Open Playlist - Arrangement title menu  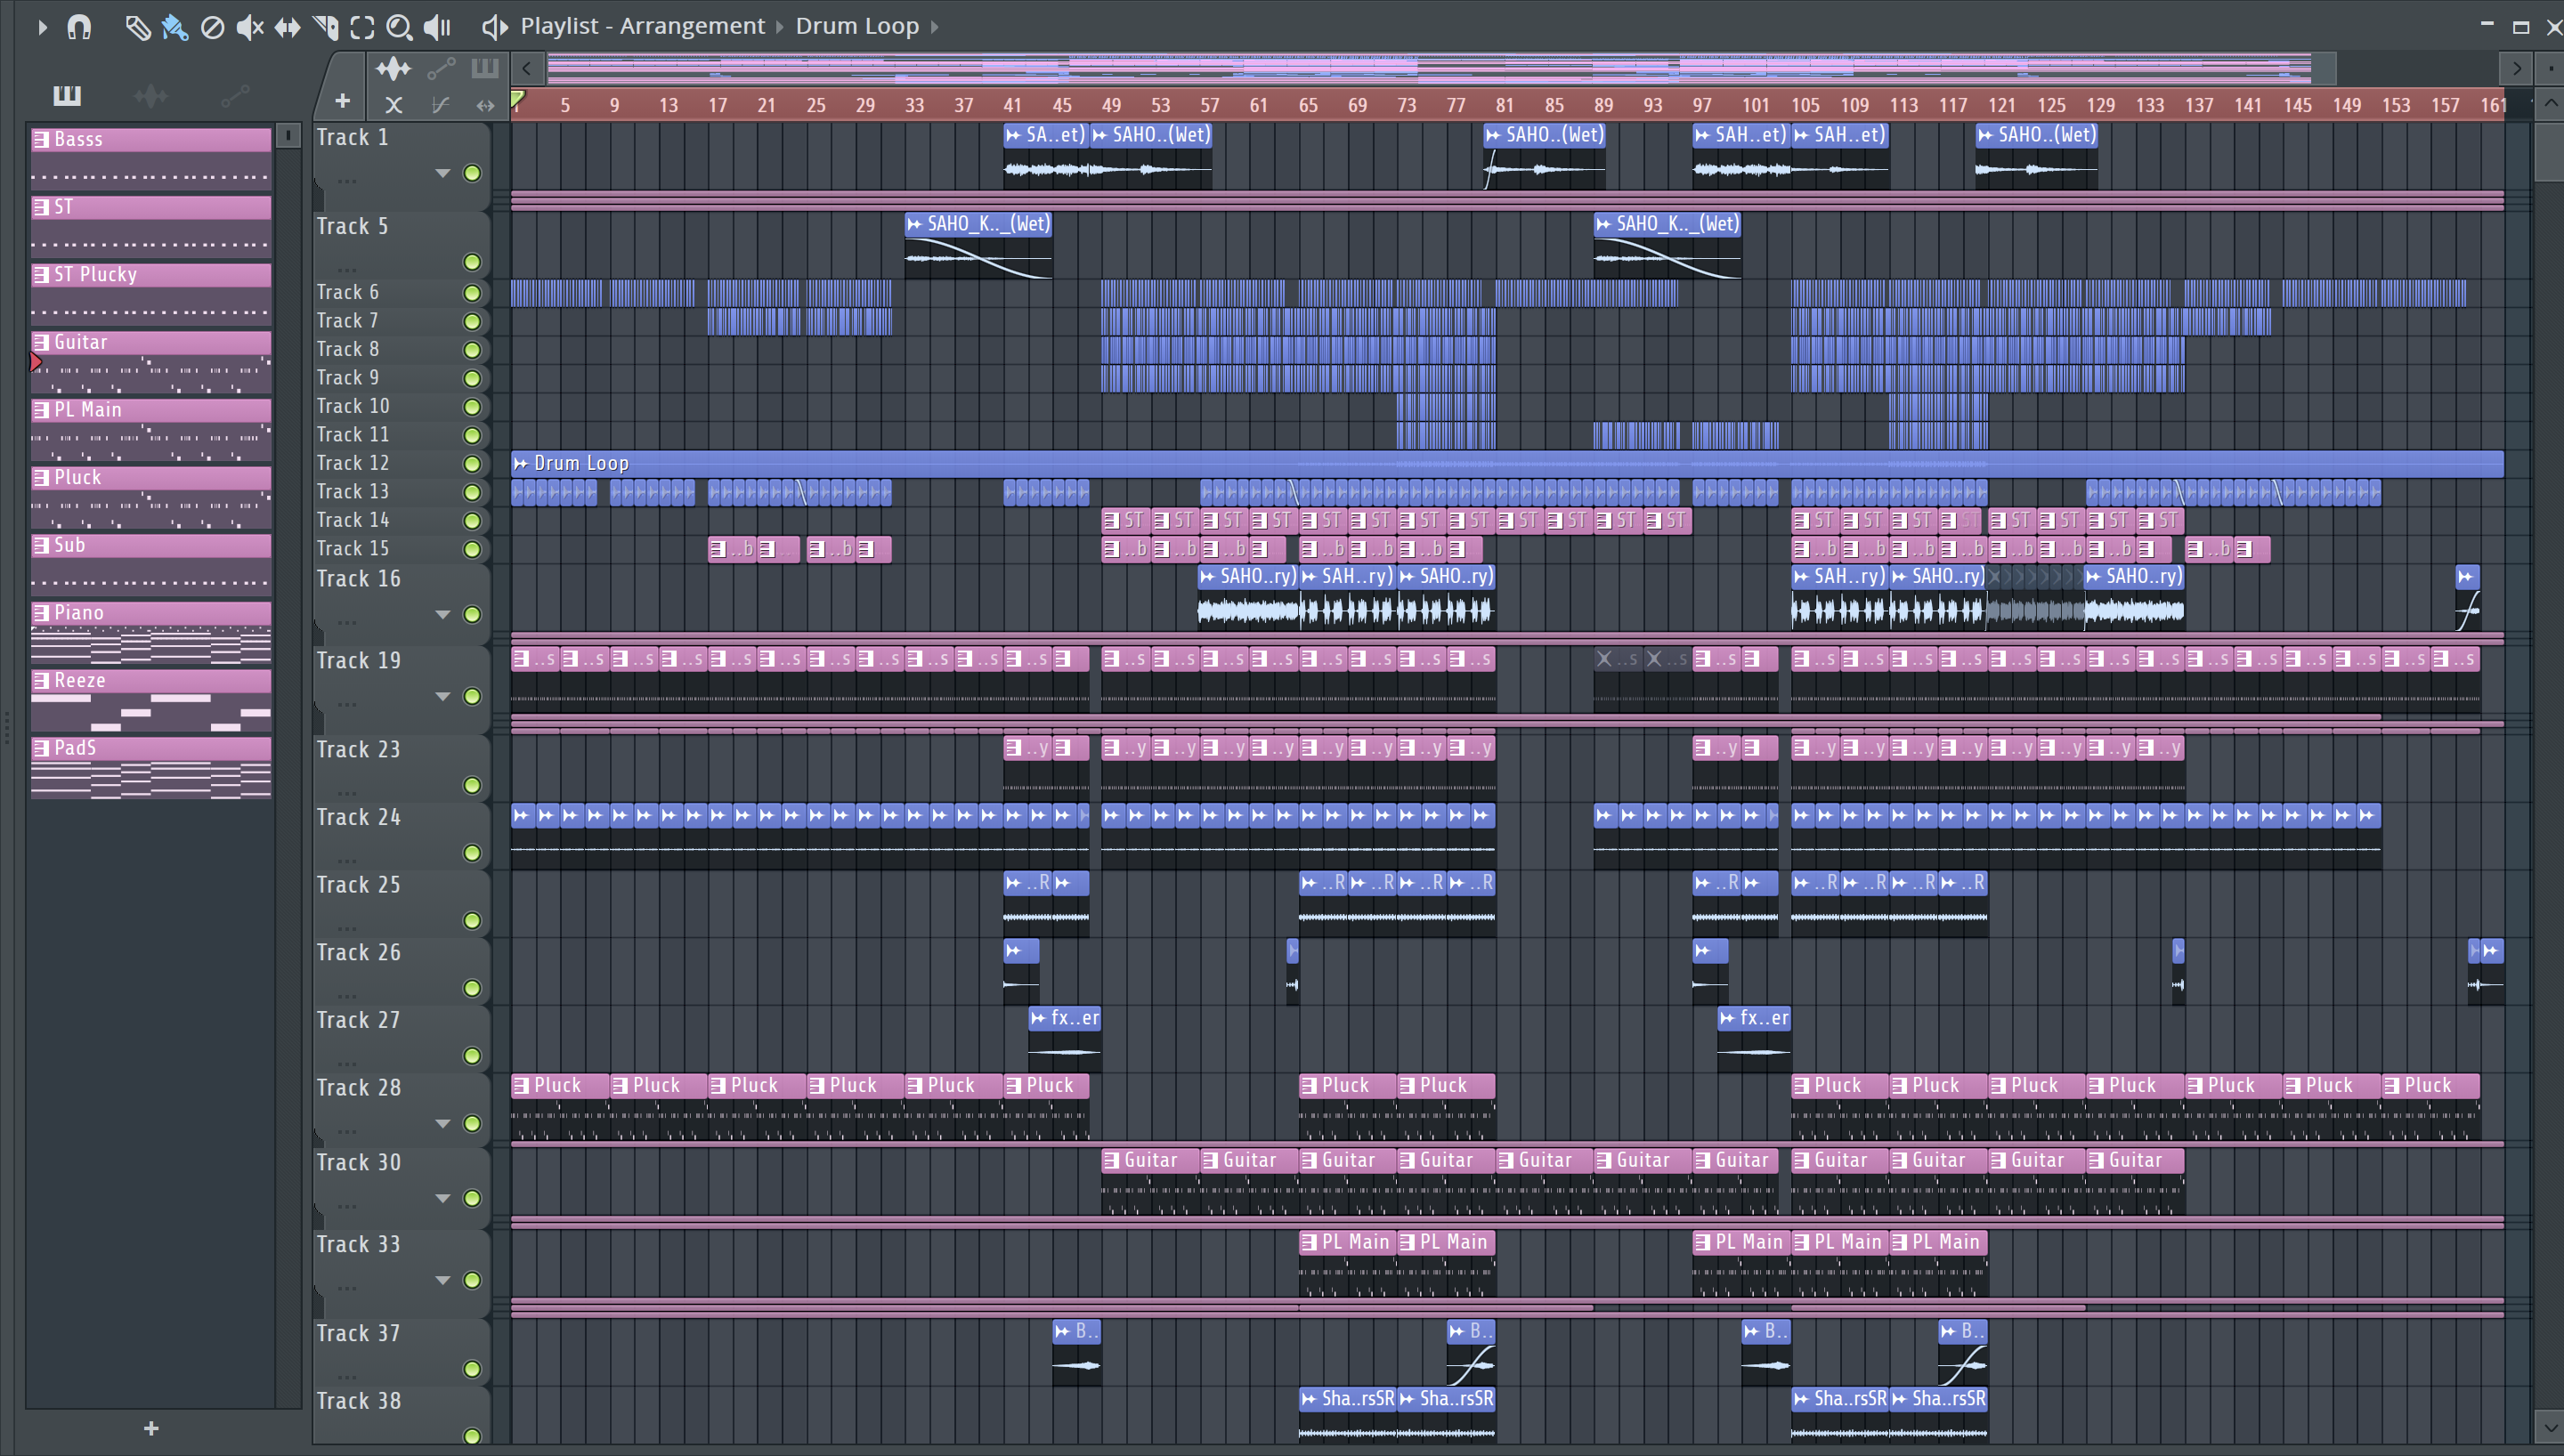pyautogui.click(x=642, y=26)
